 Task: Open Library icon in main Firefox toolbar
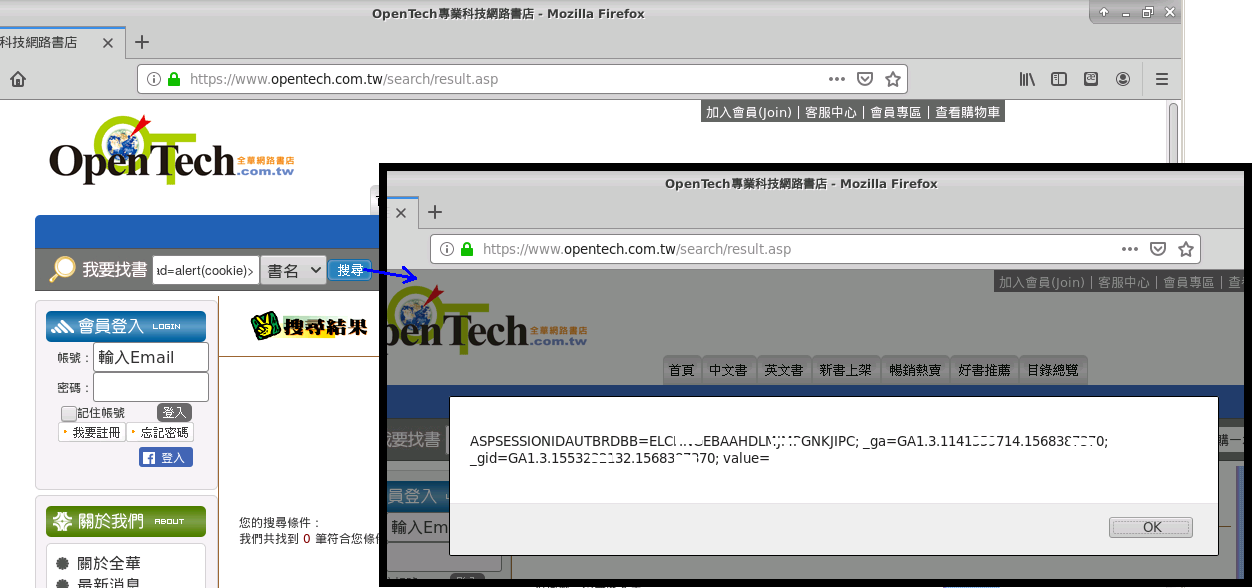[1027, 79]
